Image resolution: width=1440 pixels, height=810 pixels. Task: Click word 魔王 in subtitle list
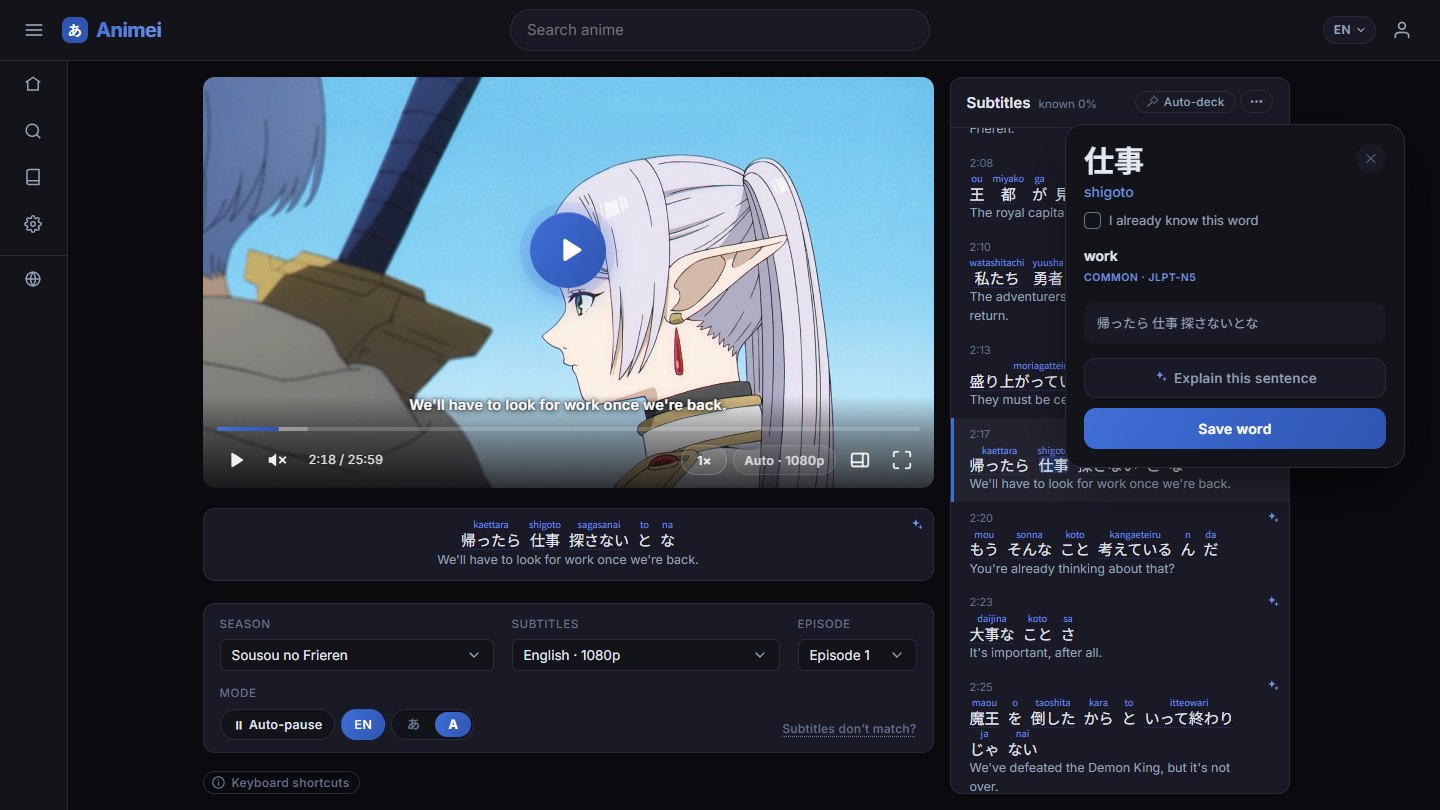pyautogui.click(x=985, y=718)
